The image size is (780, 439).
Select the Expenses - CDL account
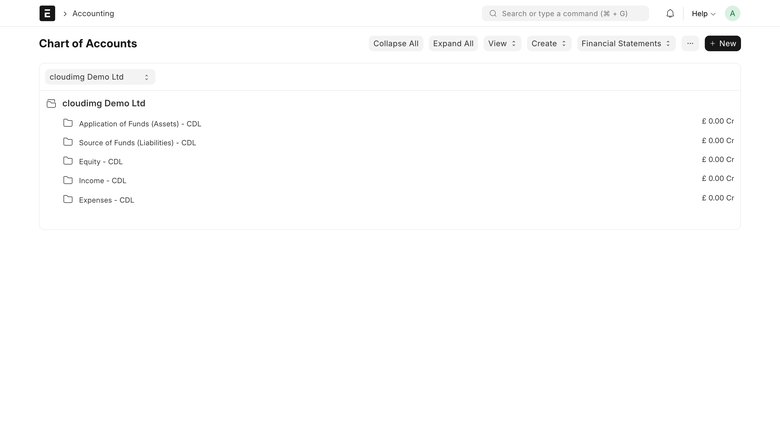coord(106,200)
